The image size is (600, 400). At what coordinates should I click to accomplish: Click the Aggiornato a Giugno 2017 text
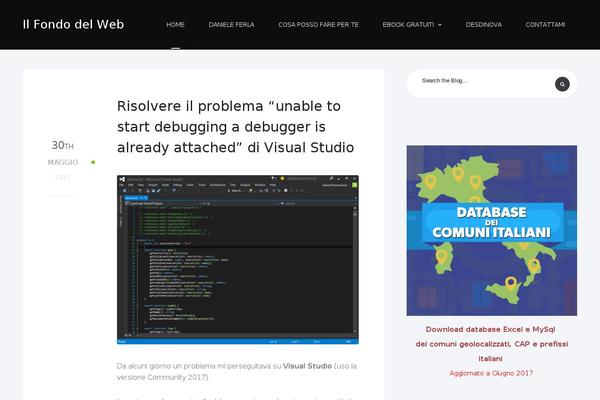(491, 373)
